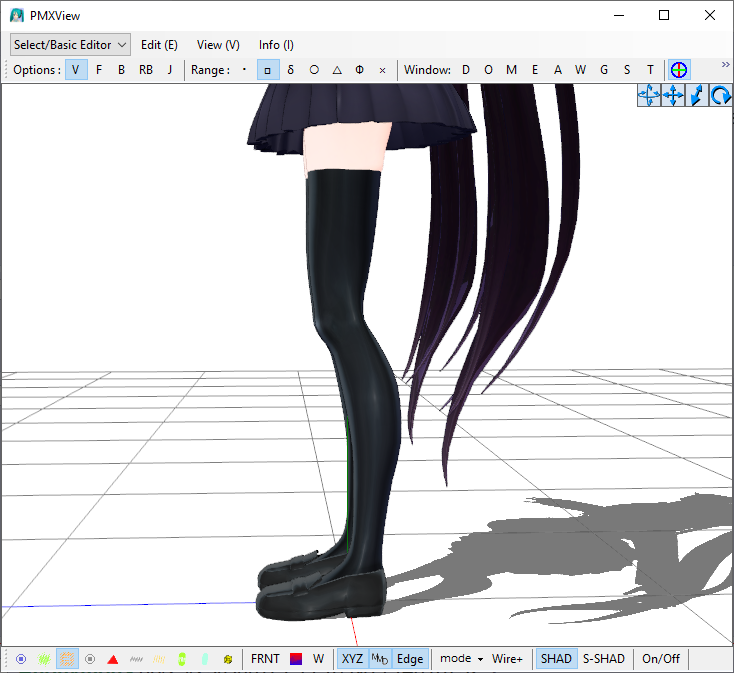This screenshot has width=734, height=673.
Task: Open window G from Window toolbar
Action: coord(604,70)
